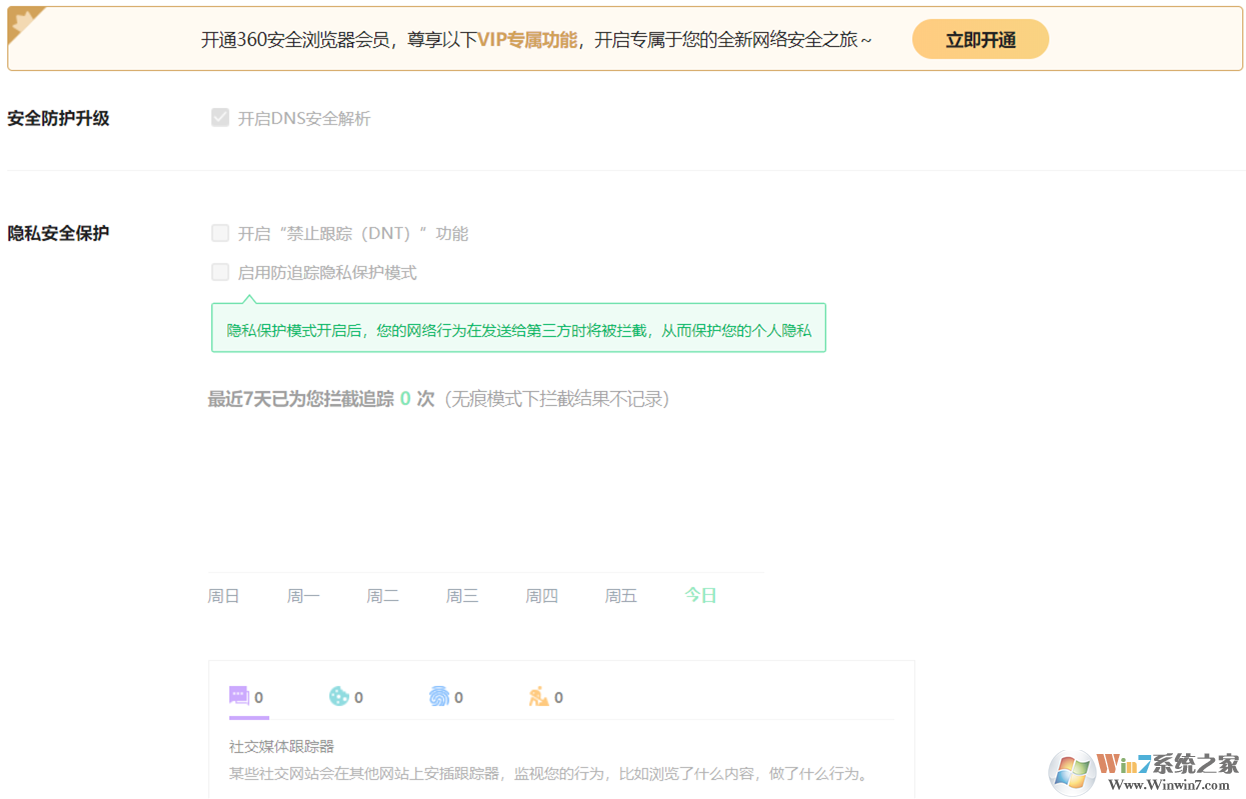The height and width of the screenshot is (799, 1246).
Task: Select the social media tracker category icon
Action: point(239,696)
